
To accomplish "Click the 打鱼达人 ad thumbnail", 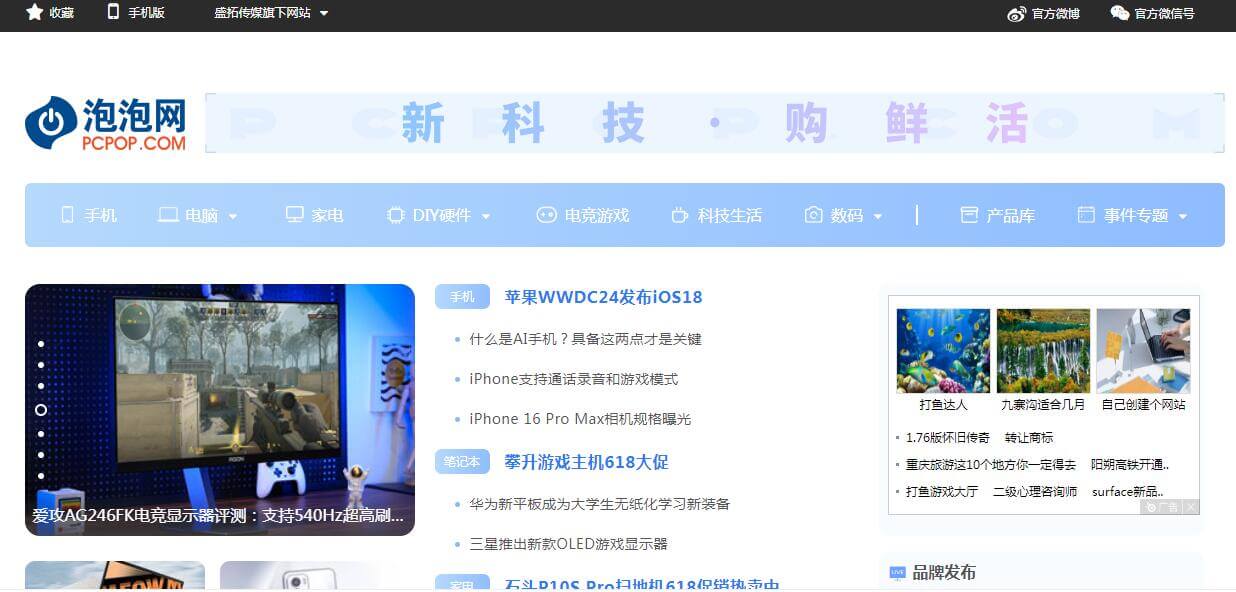I will 943,350.
